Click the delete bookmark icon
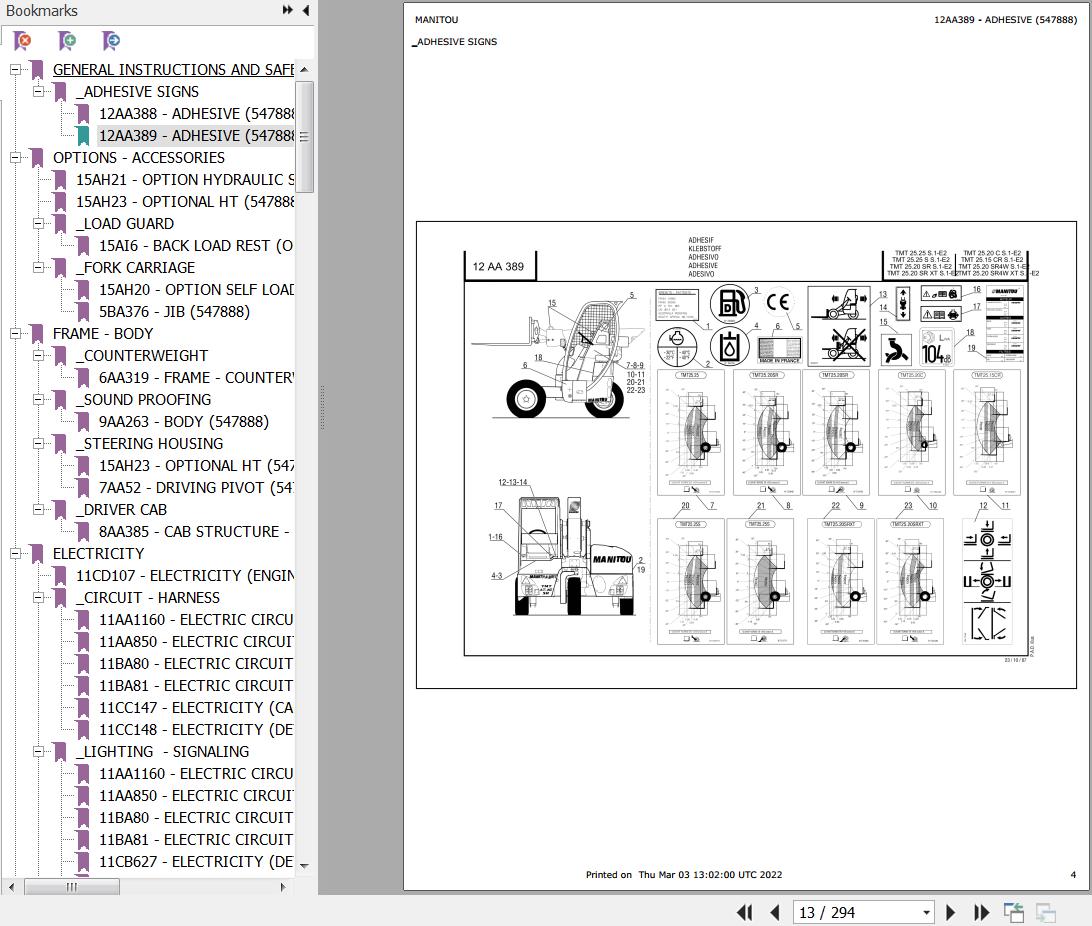The image size is (1092, 926). click(22, 41)
